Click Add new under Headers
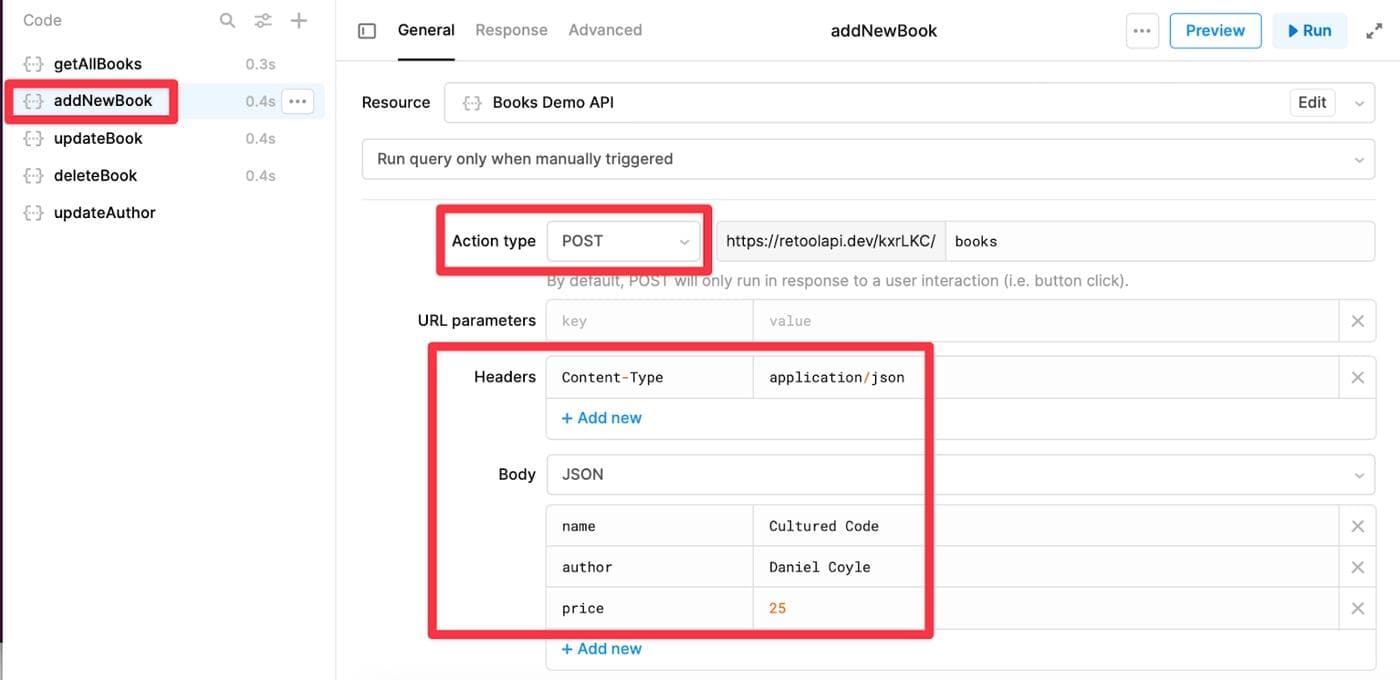This screenshot has height=680, width=1400. (602, 418)
